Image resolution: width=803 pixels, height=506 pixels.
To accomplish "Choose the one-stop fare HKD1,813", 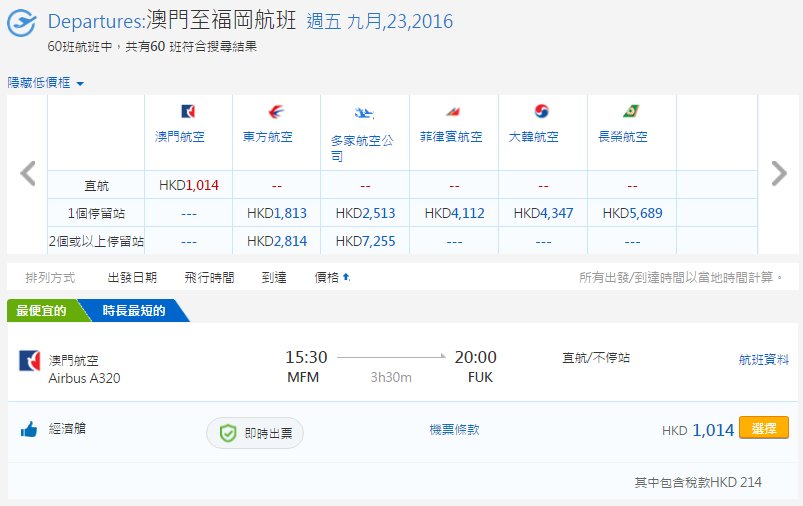I will coord(277,213).
